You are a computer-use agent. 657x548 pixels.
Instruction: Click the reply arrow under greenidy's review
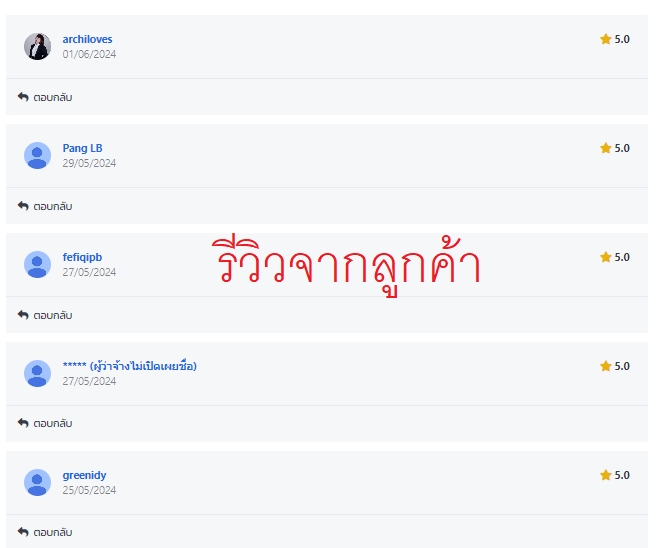[23, 532]
